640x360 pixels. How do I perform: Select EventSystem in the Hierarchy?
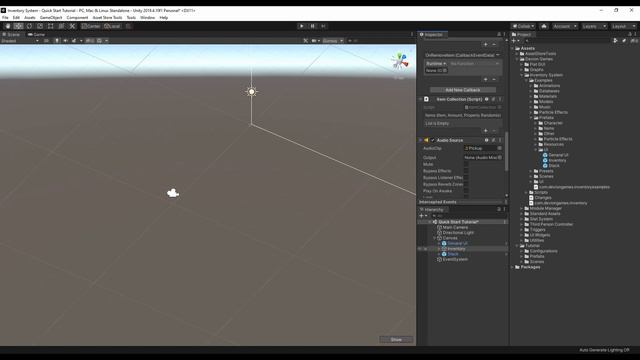455,259
